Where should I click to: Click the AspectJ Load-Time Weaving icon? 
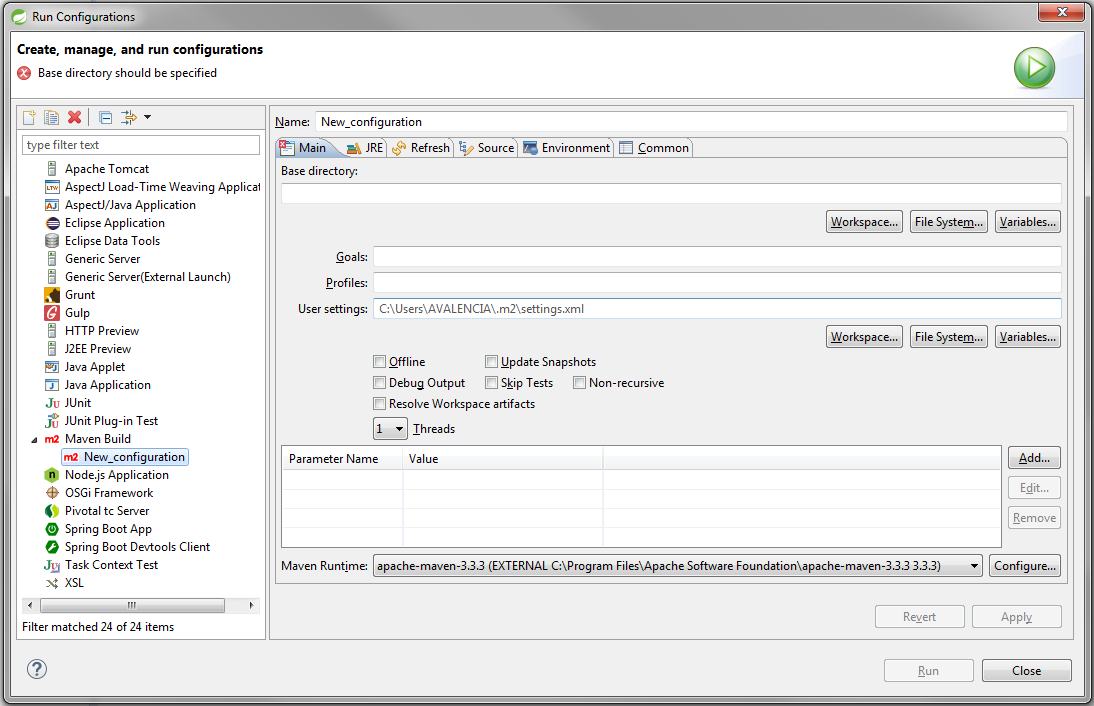tap(52, 187)
